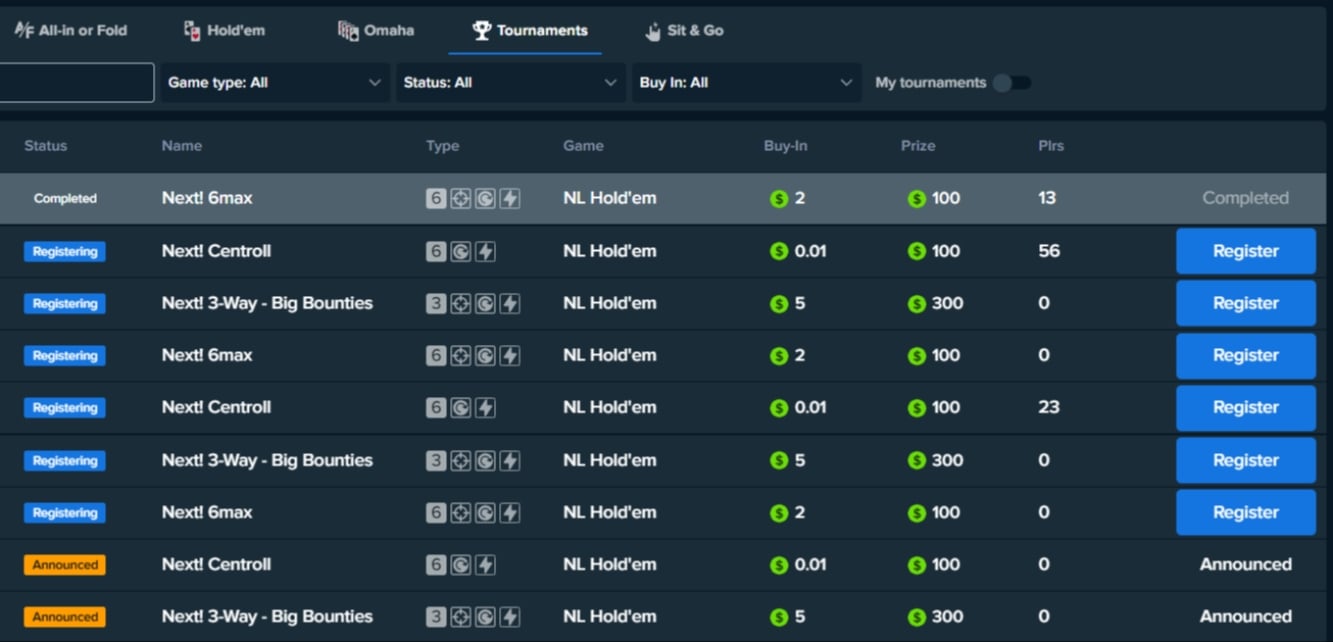Click the player count 13

(1047, 198)
